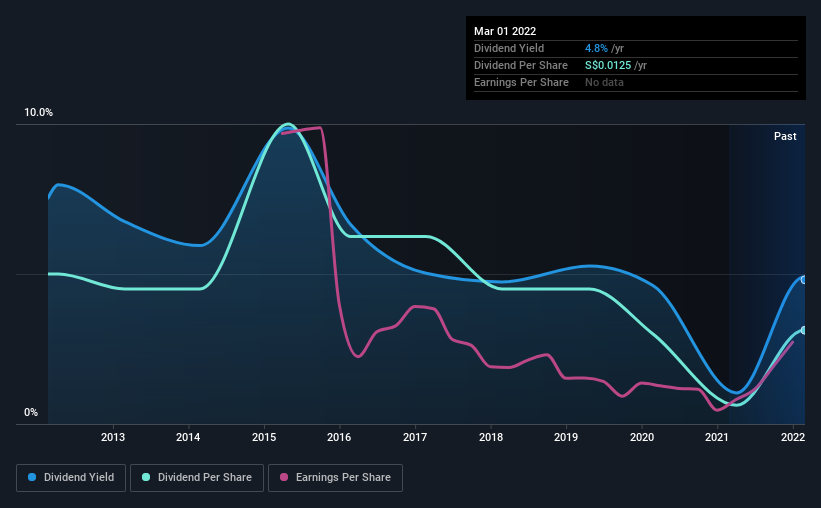Click the 2021 x-axis label
This screenshot has height=508, width=821.
717,437
